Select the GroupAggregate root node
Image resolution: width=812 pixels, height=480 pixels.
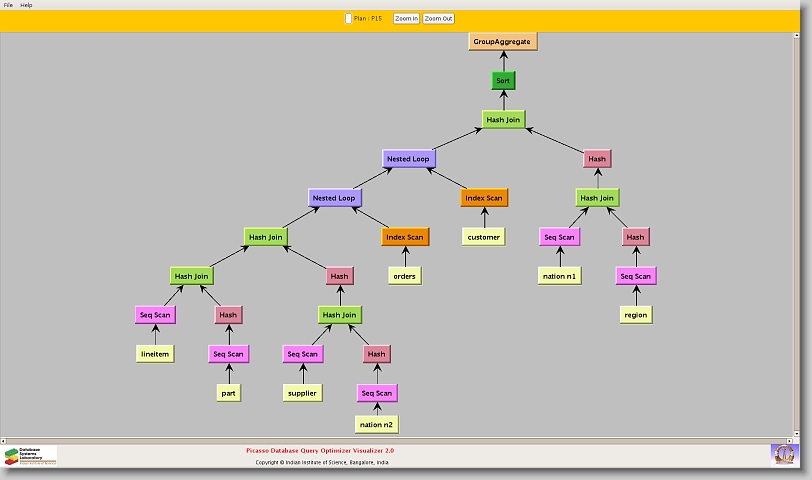pos(503,42)
